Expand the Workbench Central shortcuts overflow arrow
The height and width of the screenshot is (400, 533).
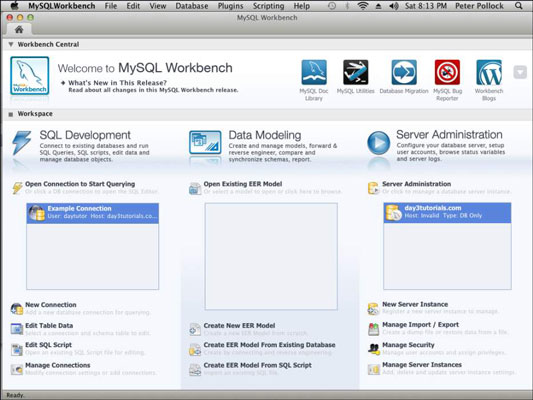coord(520,72)
